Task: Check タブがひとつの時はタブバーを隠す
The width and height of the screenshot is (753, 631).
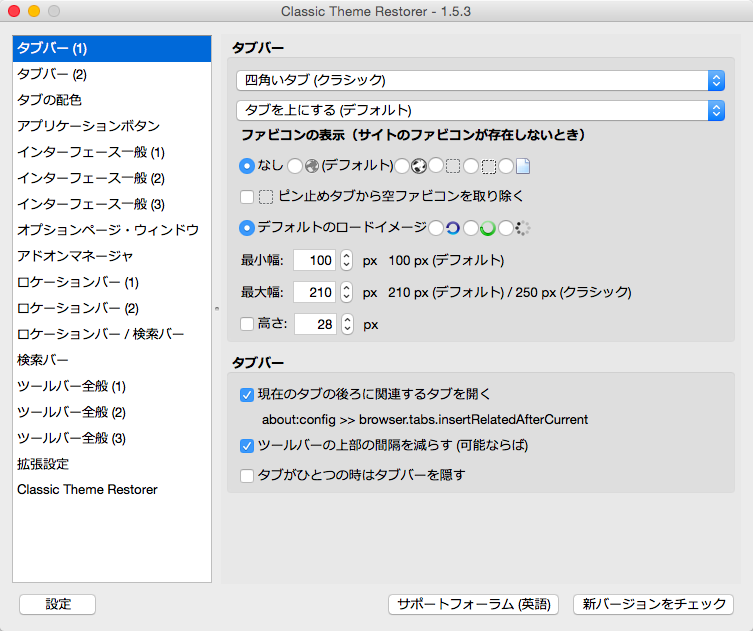Action: [x=247, y=476]
